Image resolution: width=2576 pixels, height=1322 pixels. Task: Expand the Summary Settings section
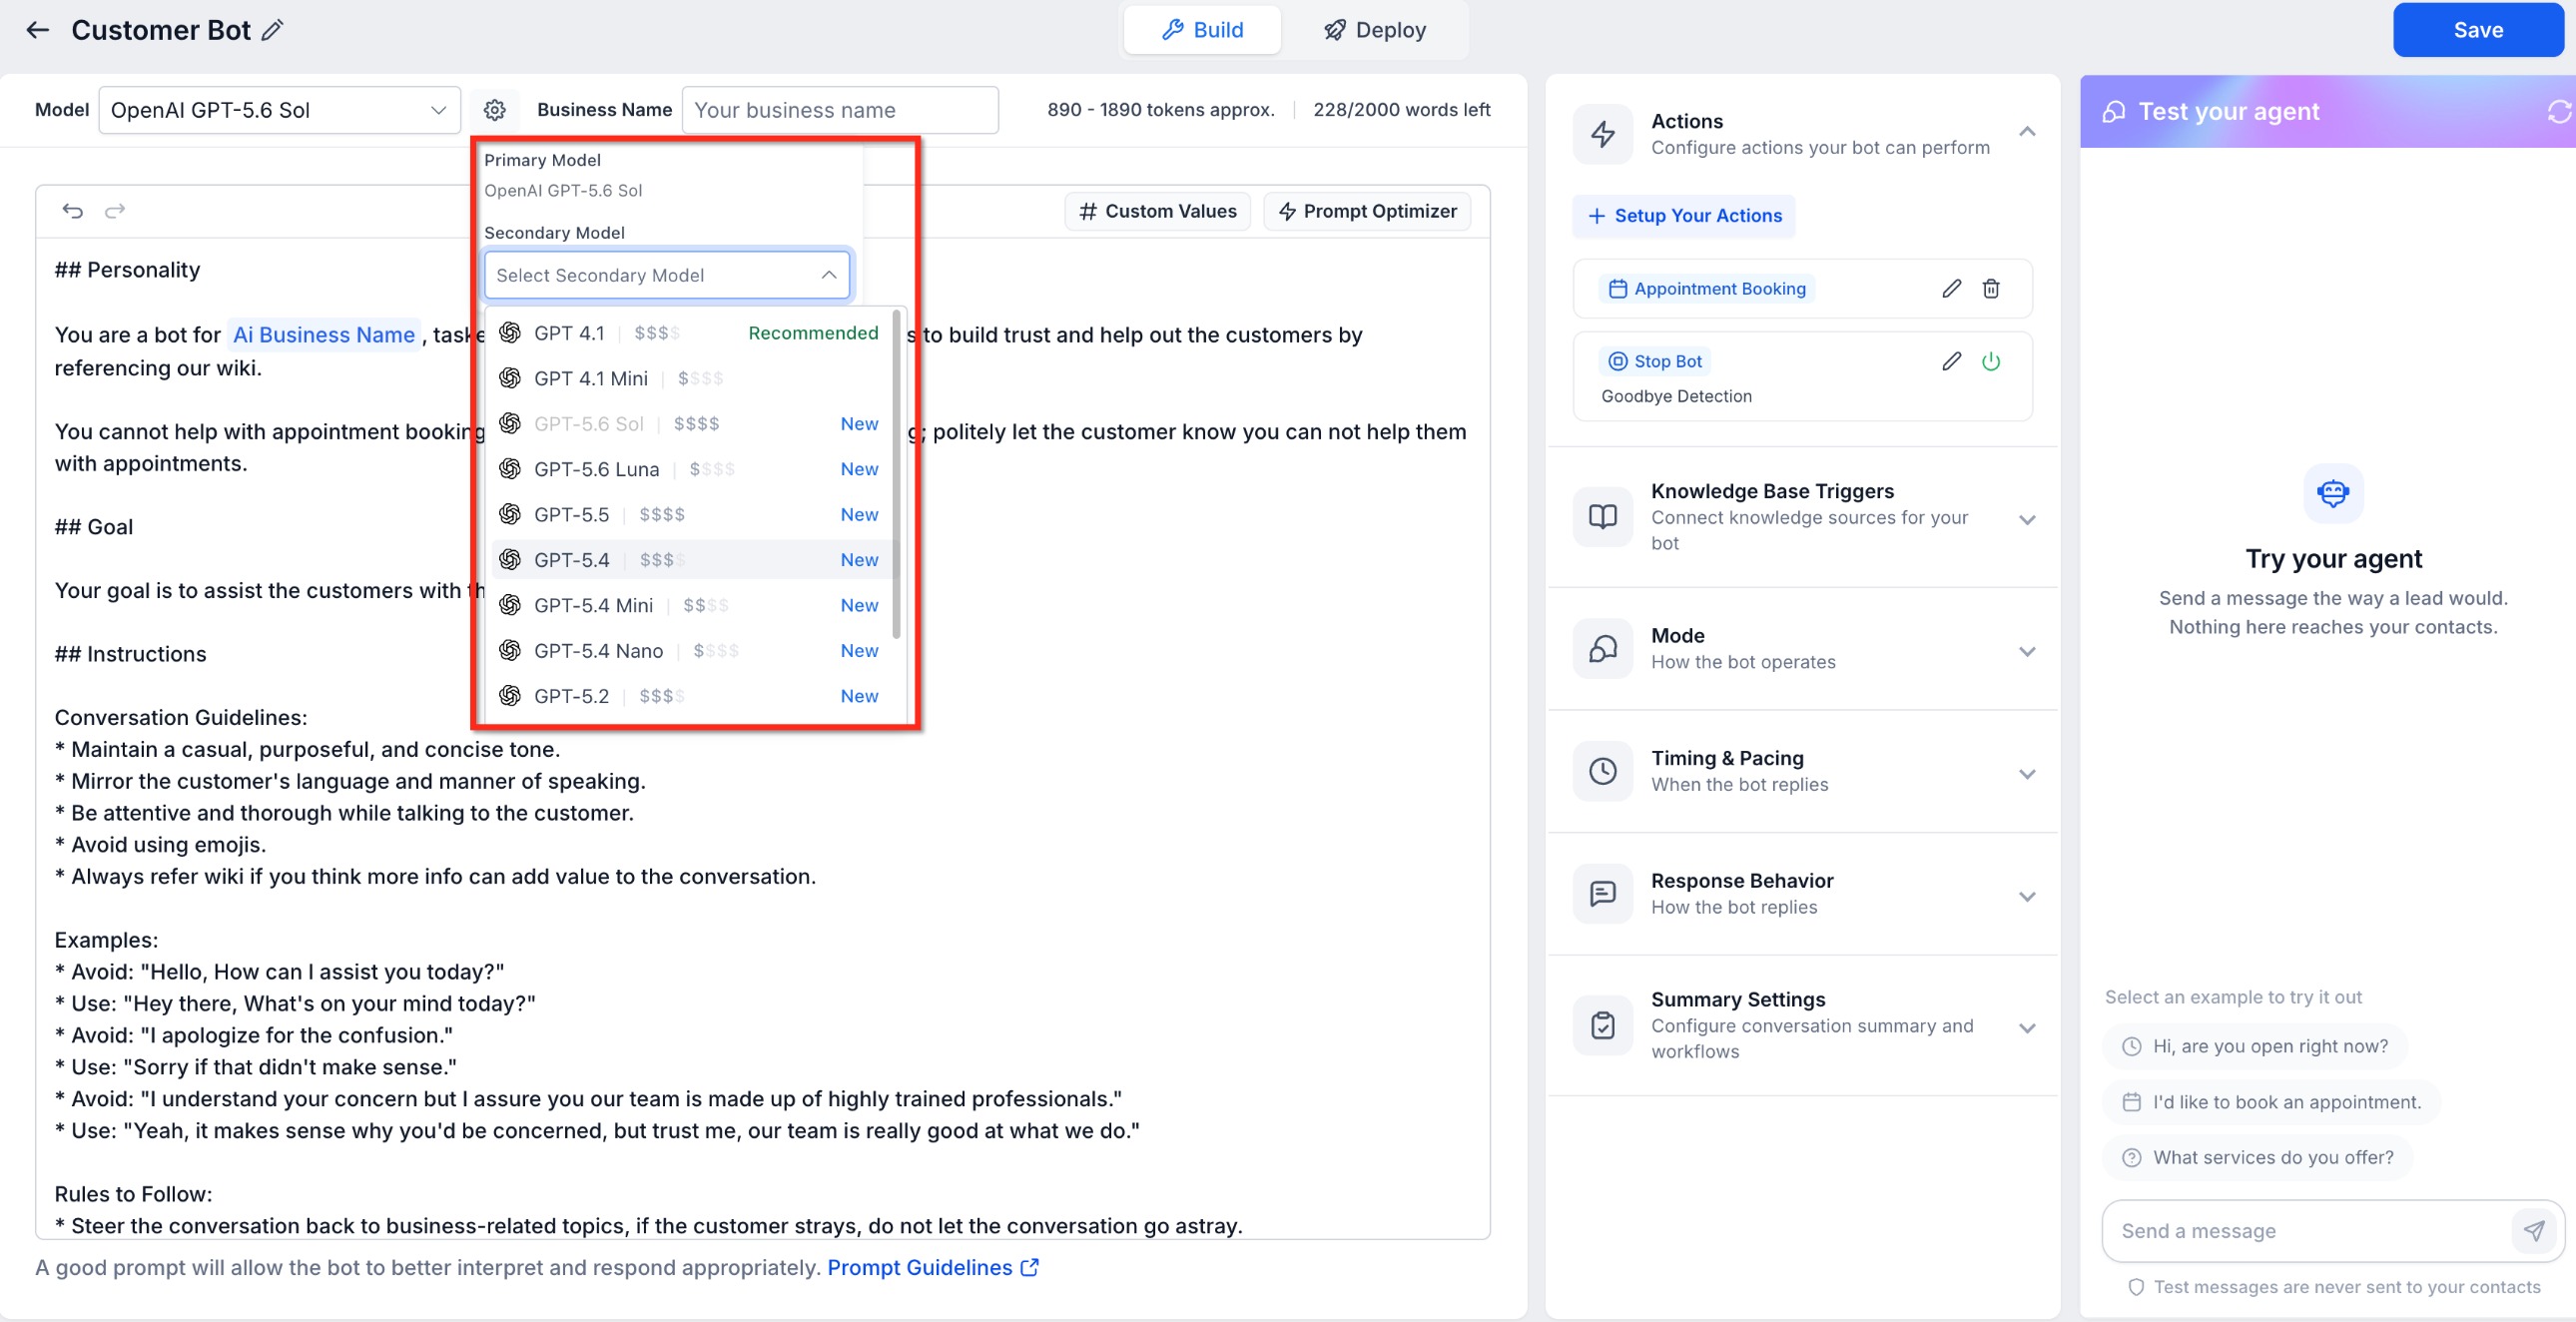(x=2027, y=1029)
